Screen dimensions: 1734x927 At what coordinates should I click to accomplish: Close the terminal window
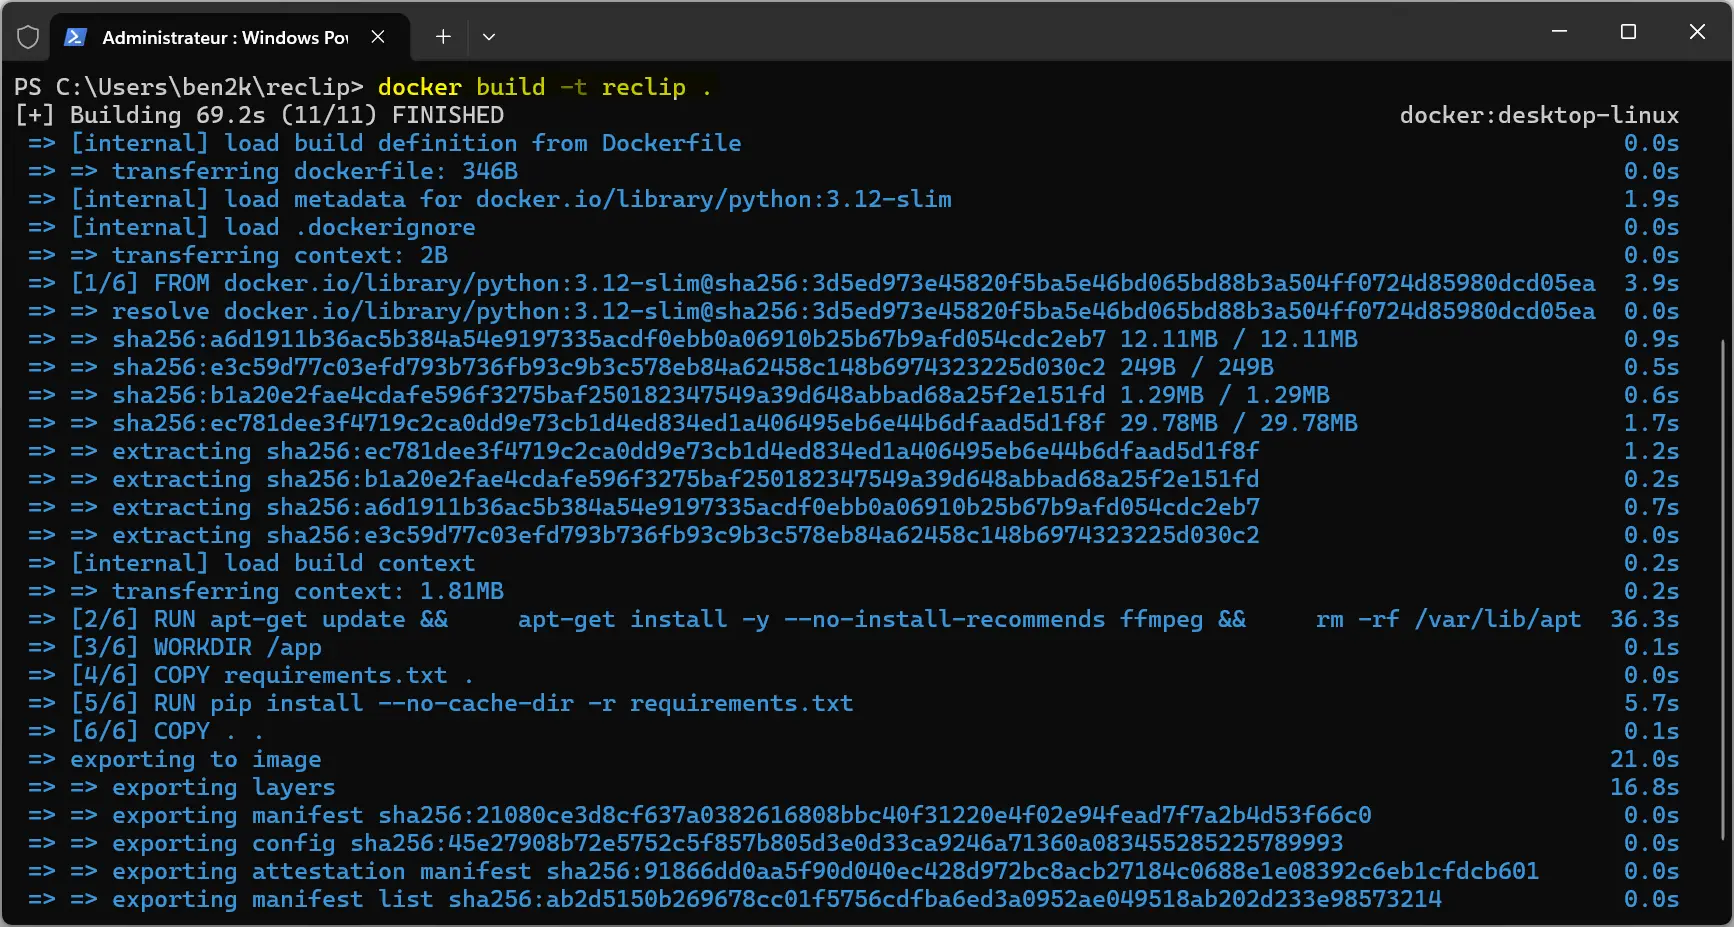1697,32
